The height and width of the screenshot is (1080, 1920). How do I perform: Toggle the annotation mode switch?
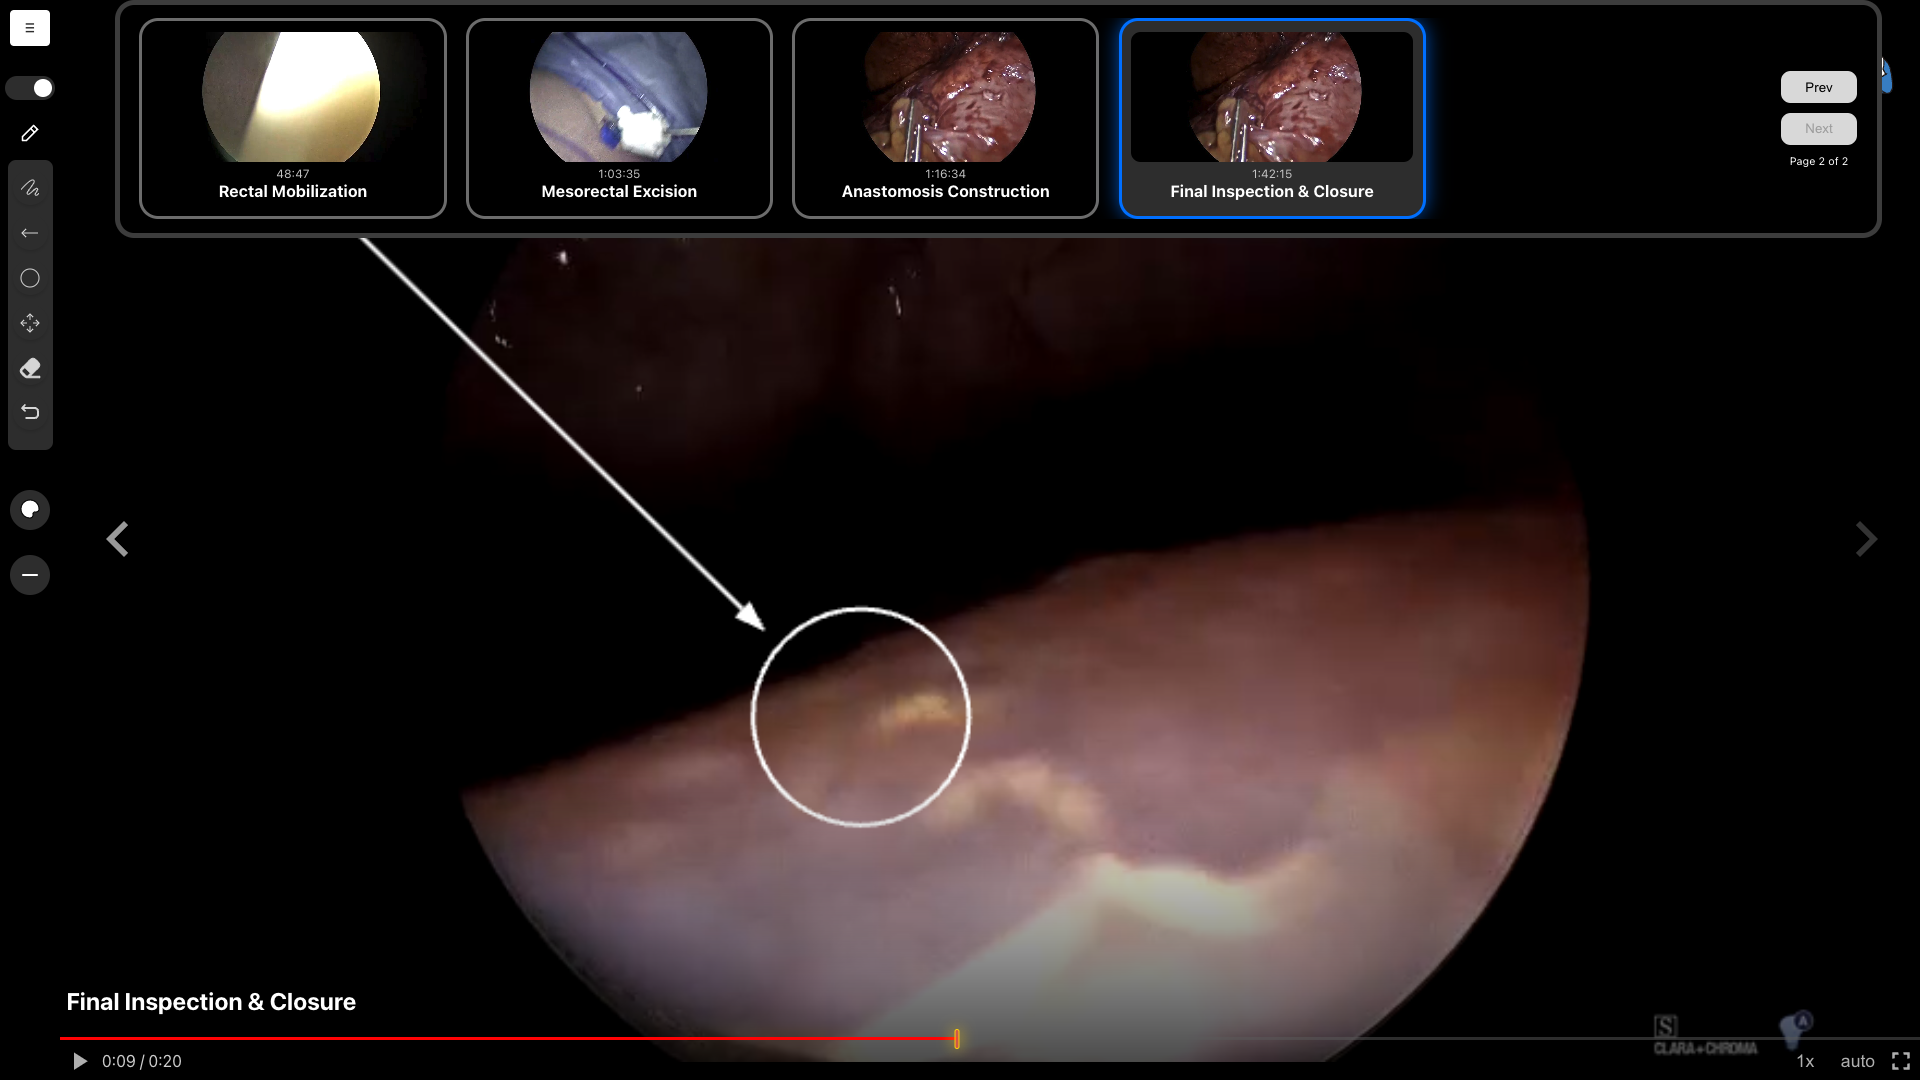click(x=30, y=88)
